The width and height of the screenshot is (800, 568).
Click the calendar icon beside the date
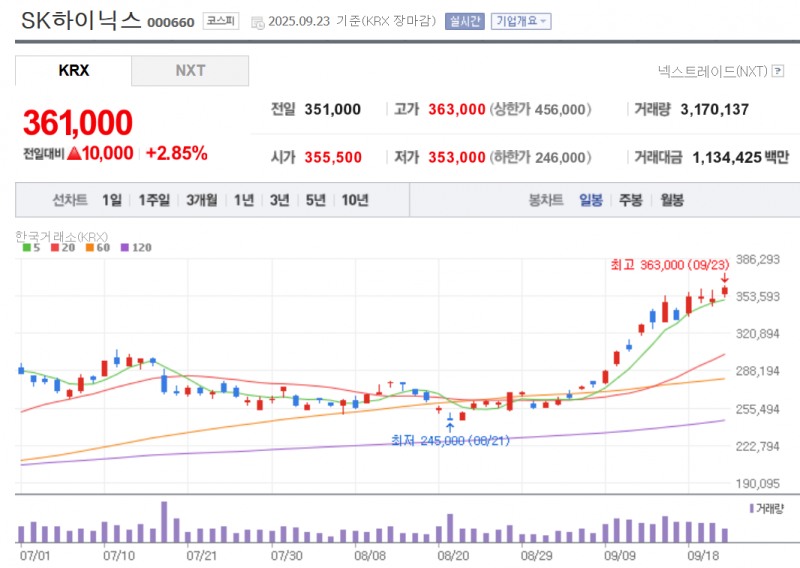(258, 22)
